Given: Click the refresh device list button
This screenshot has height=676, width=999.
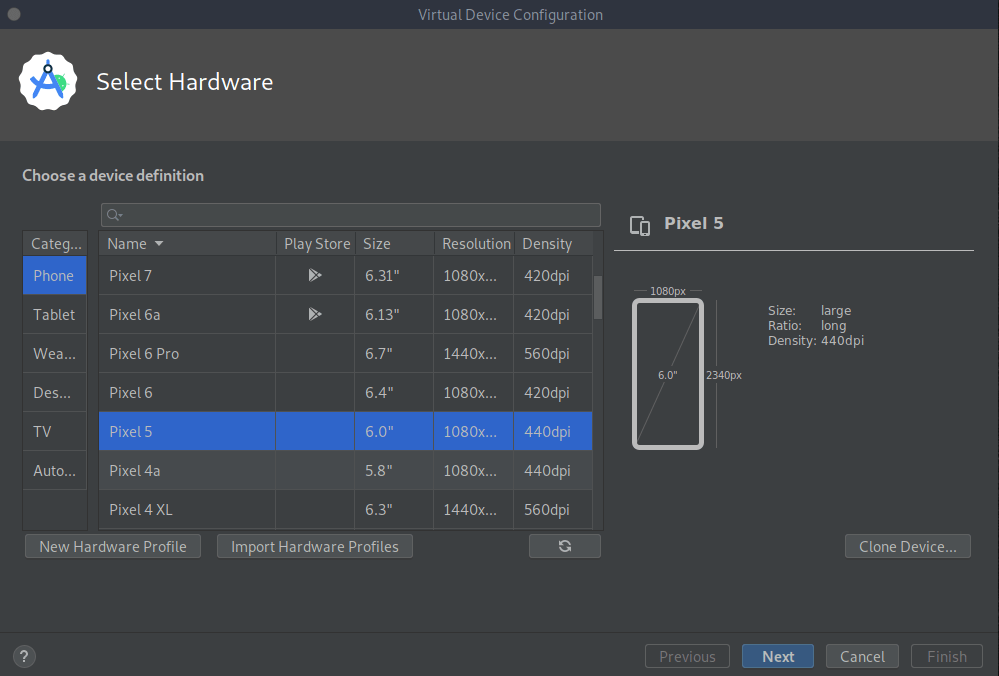Looking at the screenshot, I should (x=564, y=546).
